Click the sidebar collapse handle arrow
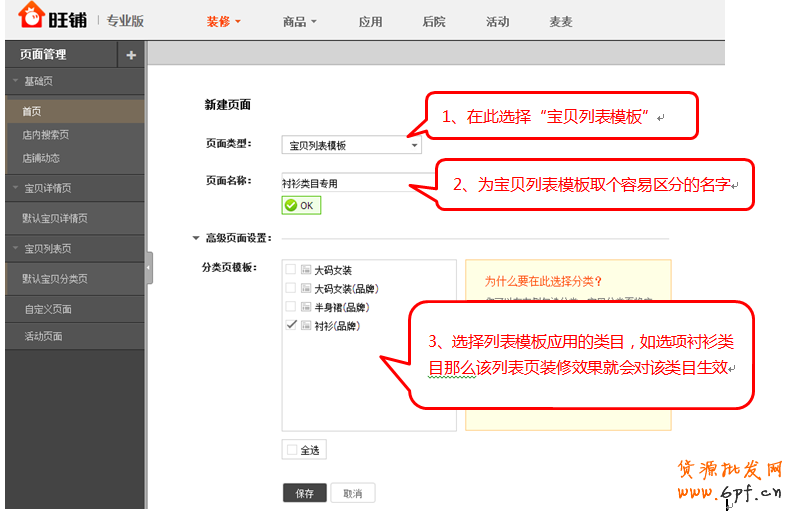This screenshot has width=792, height=514. (x=149, y=267)
